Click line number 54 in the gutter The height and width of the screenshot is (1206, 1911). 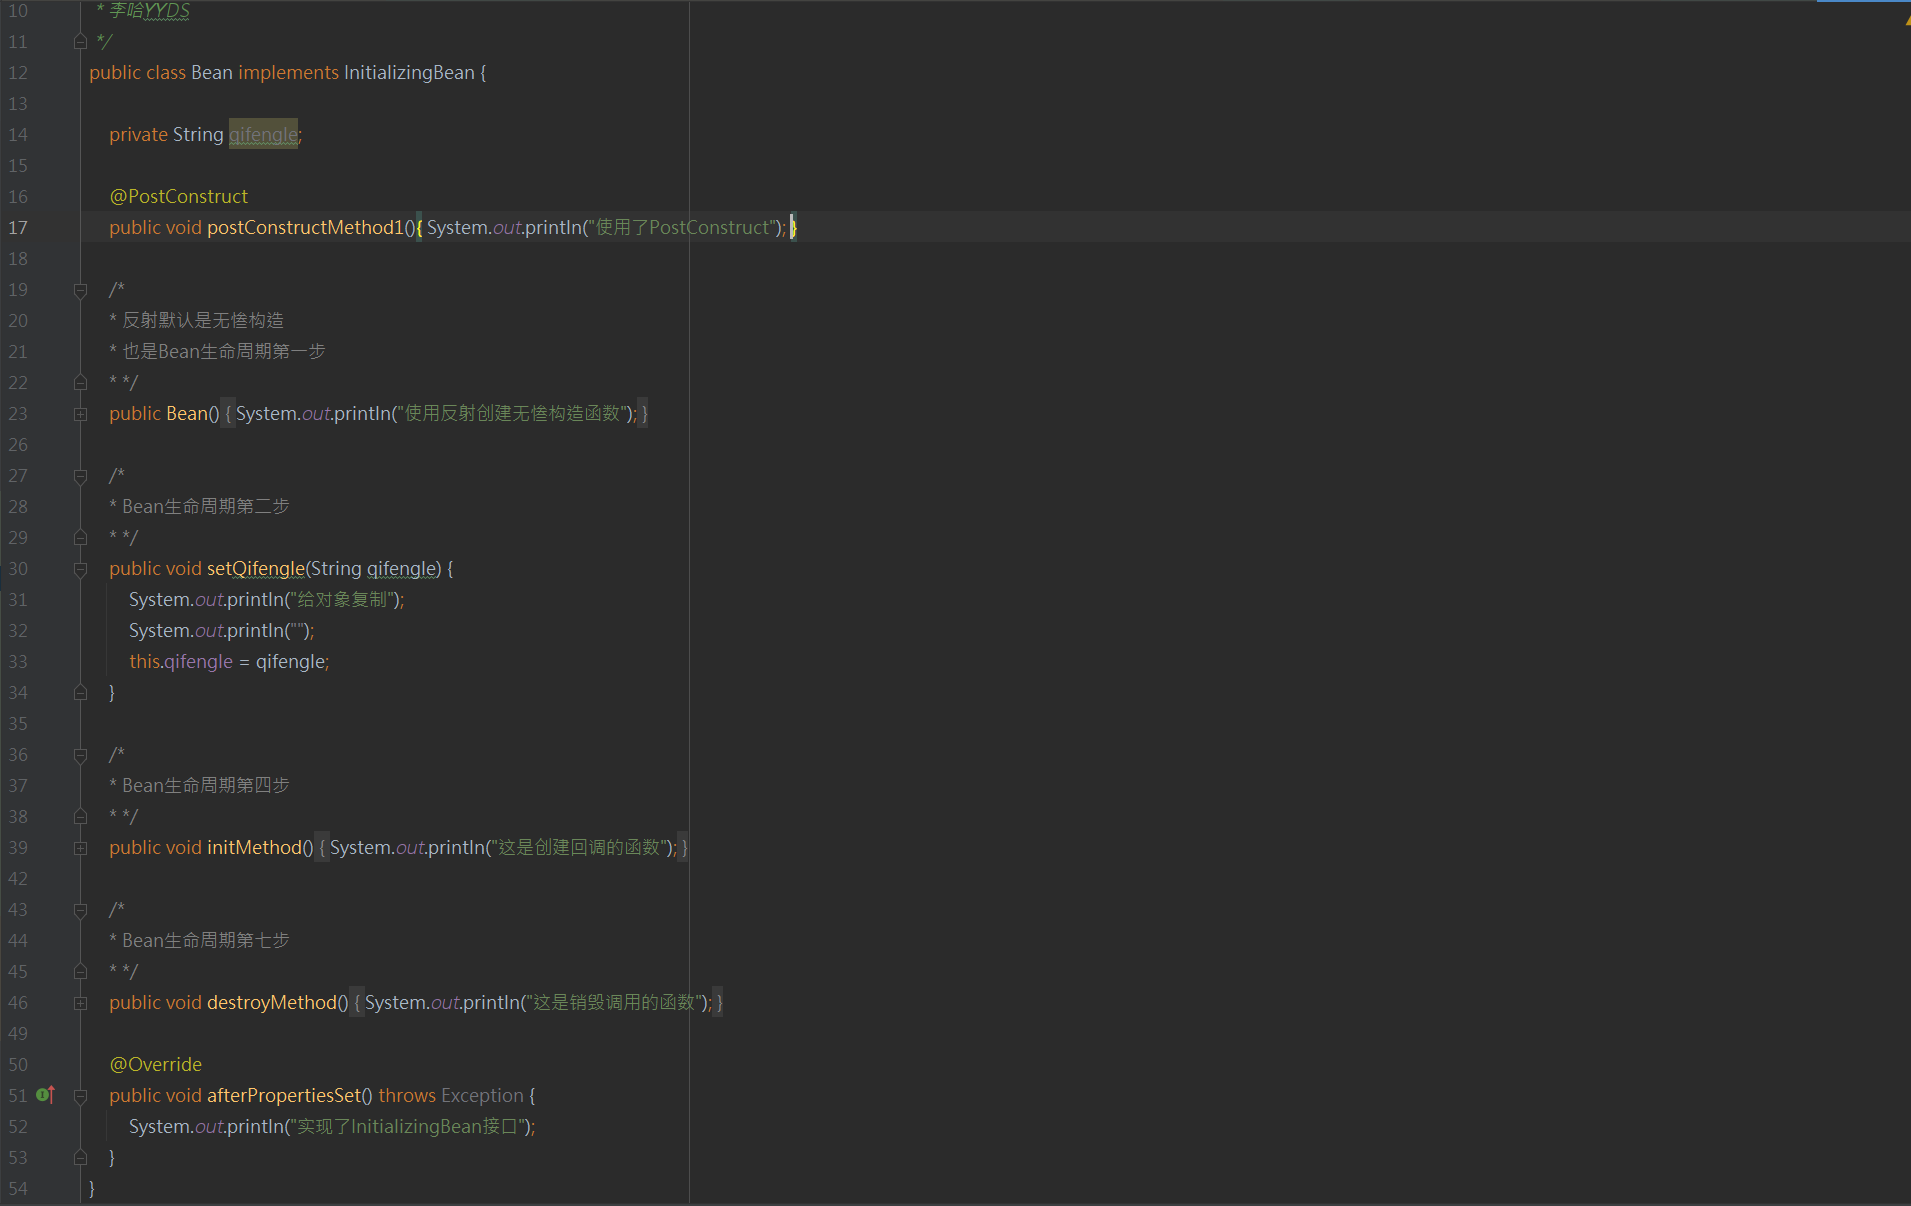18,1189
